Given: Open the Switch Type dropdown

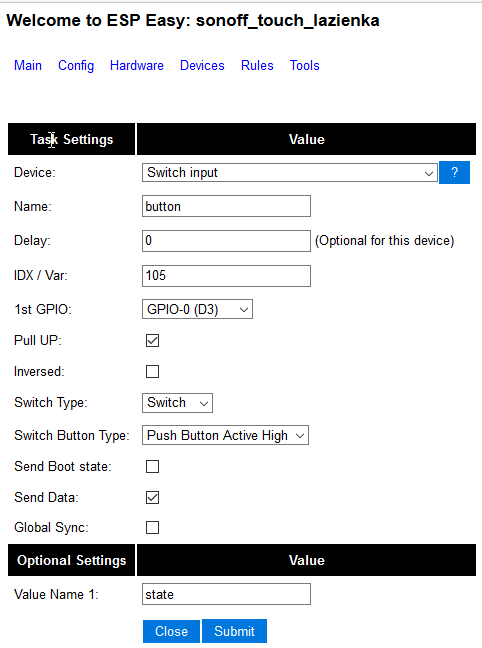Looking at the screenshot, I should point(177,403).
